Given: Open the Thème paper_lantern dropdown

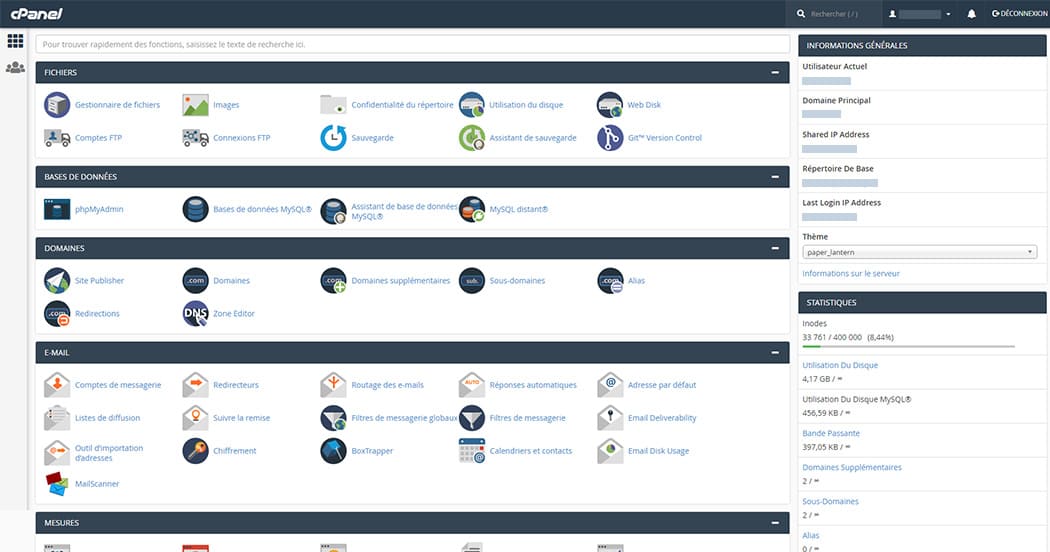Looking at the screenshot, I should [919, 253].
